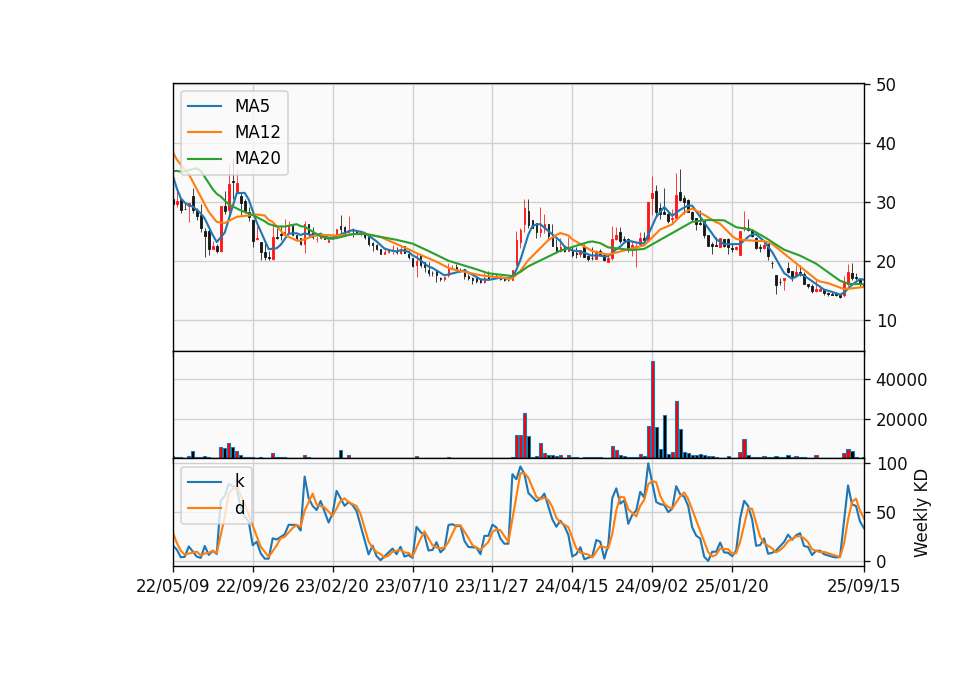Viewport: 960px width, 690px height.
Task: Click the price axis label 50
Action: click(886, 85)
